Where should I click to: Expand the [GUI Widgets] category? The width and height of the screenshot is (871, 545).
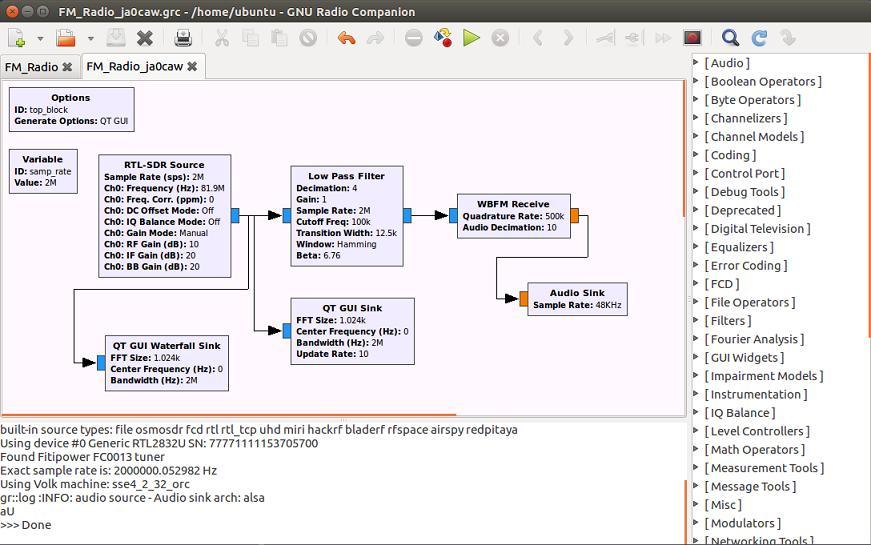(x=695, y=356)
